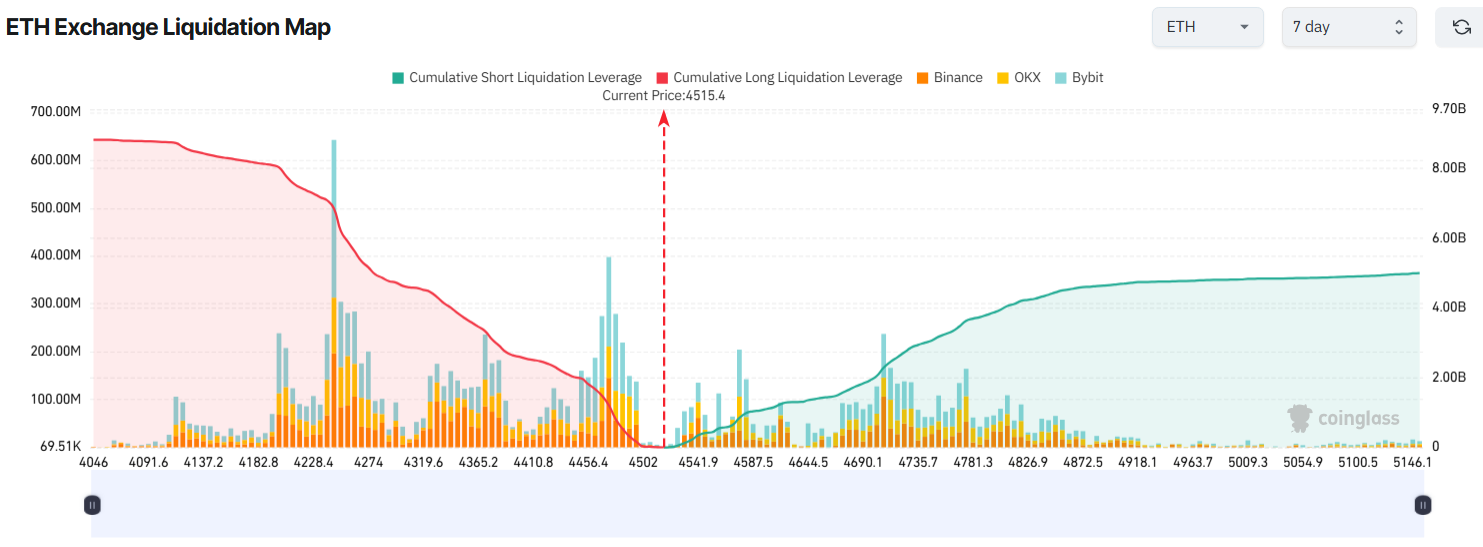Open the ETH coin dropdown
The width and height of the screenshot is (1483, 547).
pyautogui.click(x=1207, y=27)
